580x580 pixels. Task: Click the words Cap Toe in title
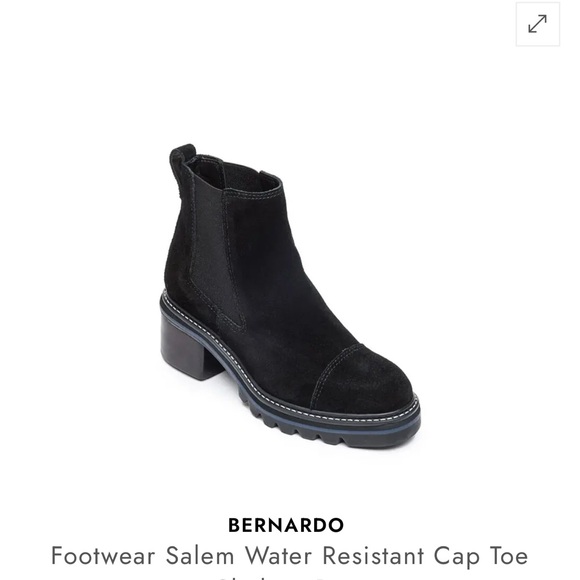481,557
